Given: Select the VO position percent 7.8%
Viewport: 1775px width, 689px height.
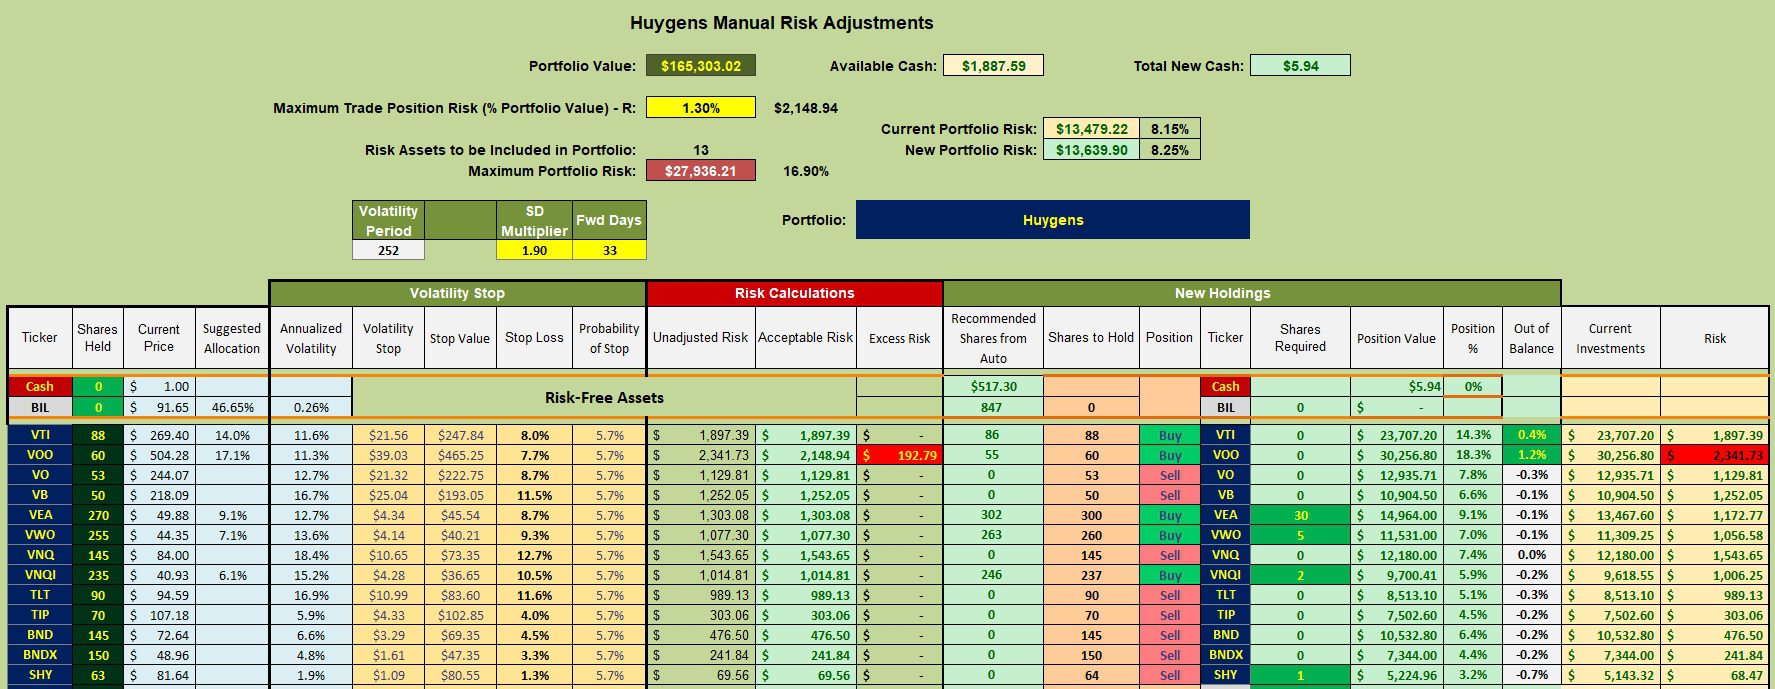Looking at the screenshot, I should point(1473,475).
